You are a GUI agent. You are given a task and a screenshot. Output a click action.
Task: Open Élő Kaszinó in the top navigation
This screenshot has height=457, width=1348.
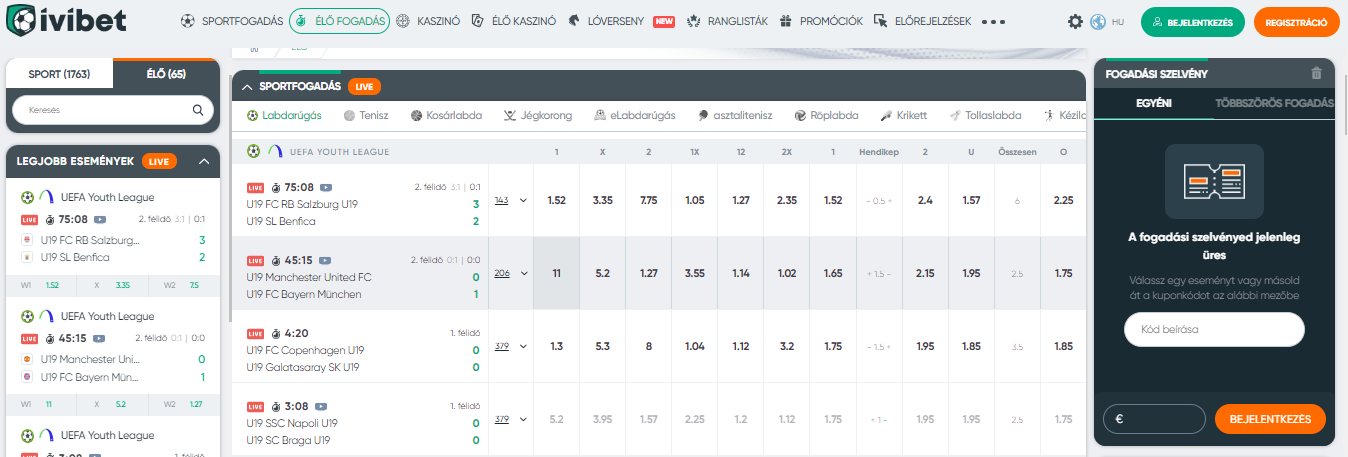click(512, 21)
